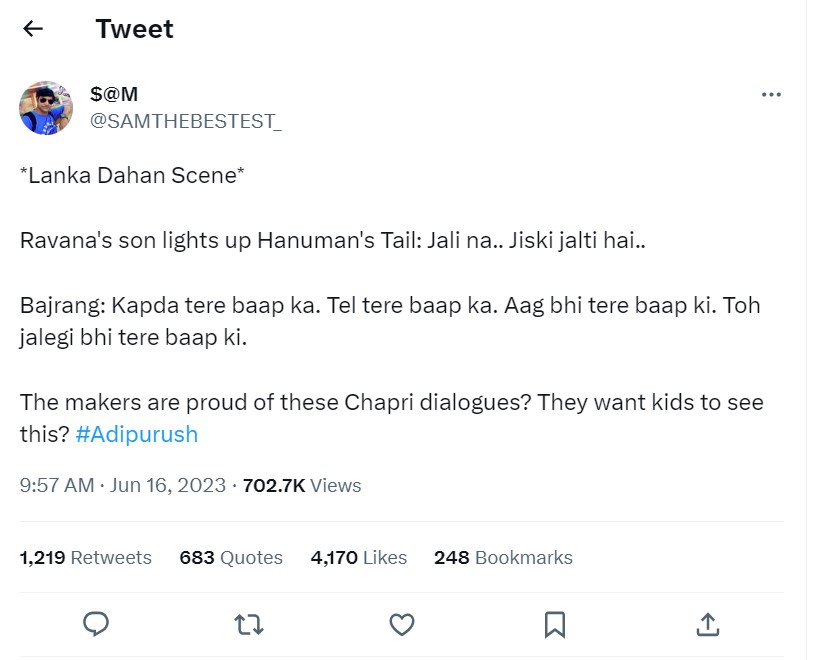Retweet using the arrows icon
Screen dimensions: 822x660
[x=248, y=625]
